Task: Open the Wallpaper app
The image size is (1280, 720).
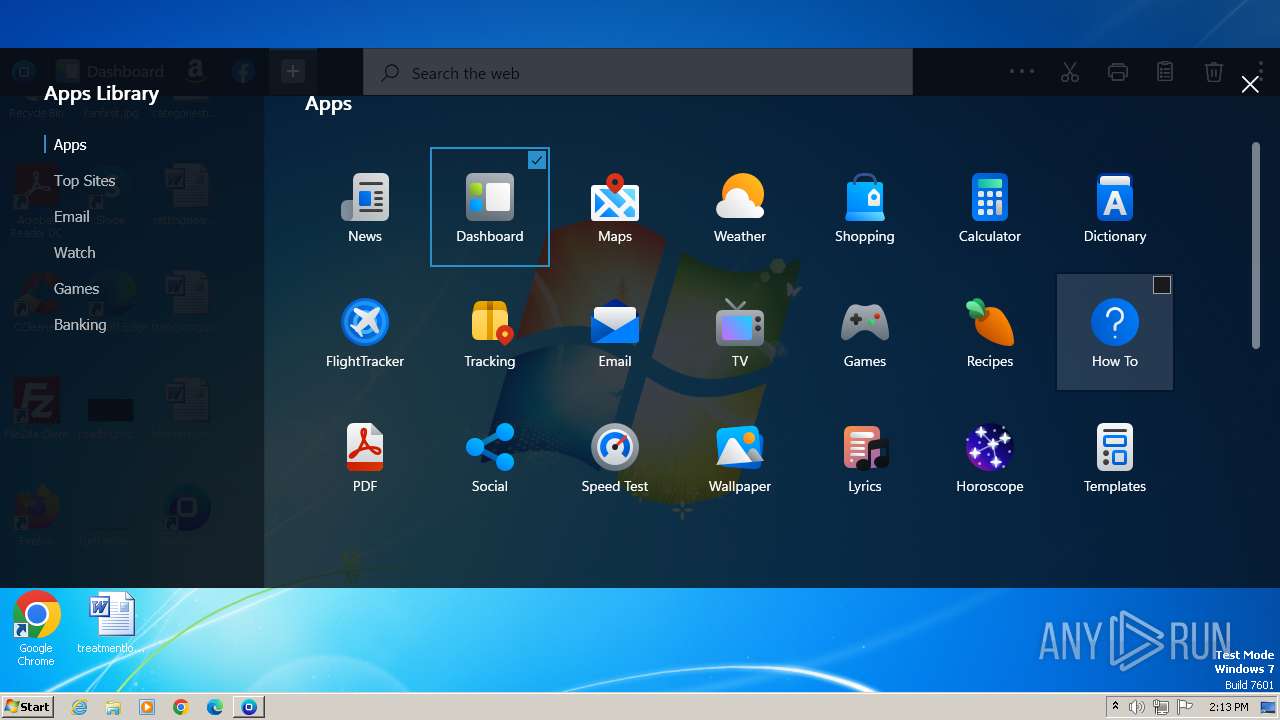Action: 740,458
